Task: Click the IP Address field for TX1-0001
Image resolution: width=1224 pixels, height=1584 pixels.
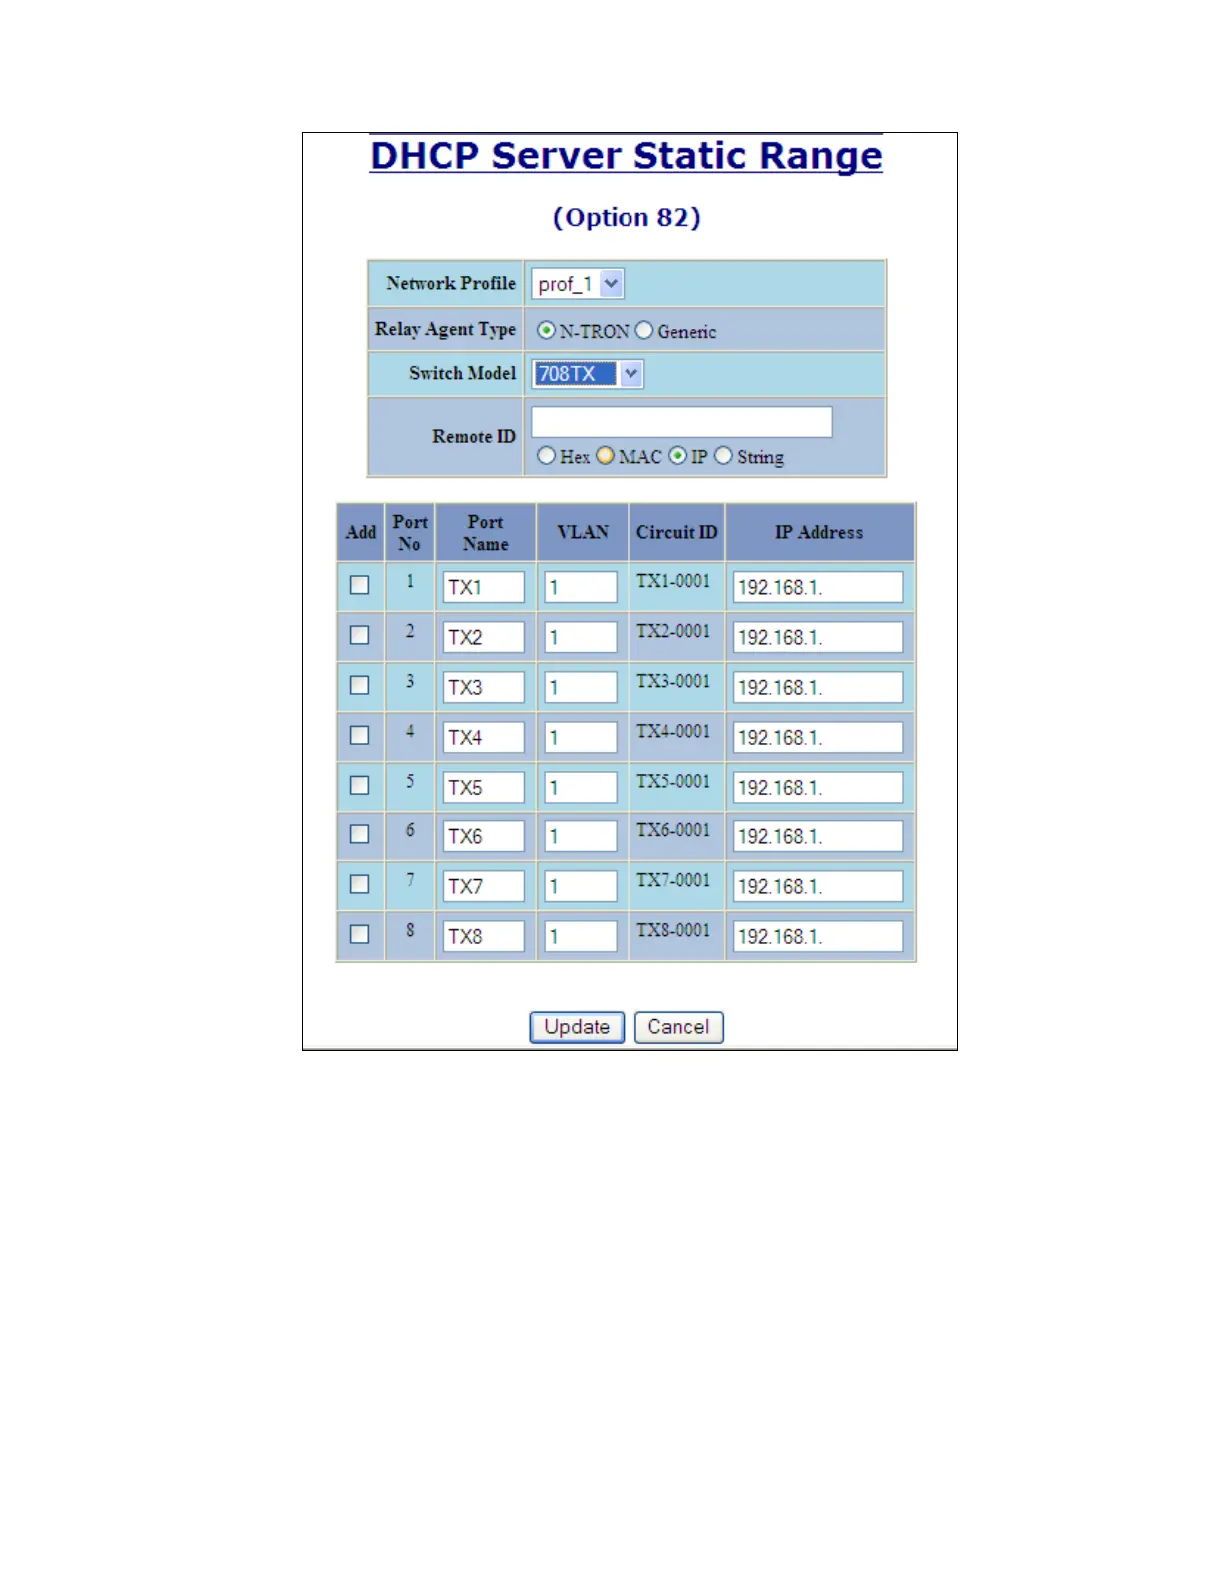Action: (818, 587)
